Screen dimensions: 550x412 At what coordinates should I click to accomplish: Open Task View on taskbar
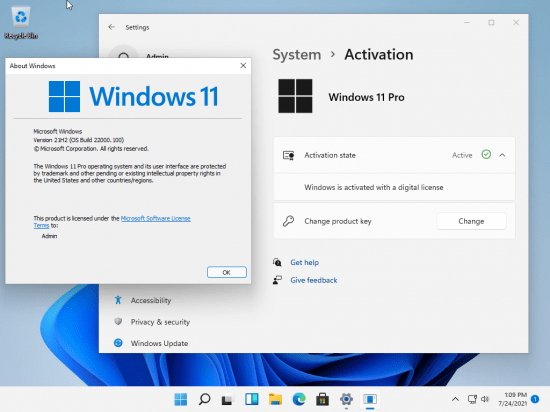[228, 399]
